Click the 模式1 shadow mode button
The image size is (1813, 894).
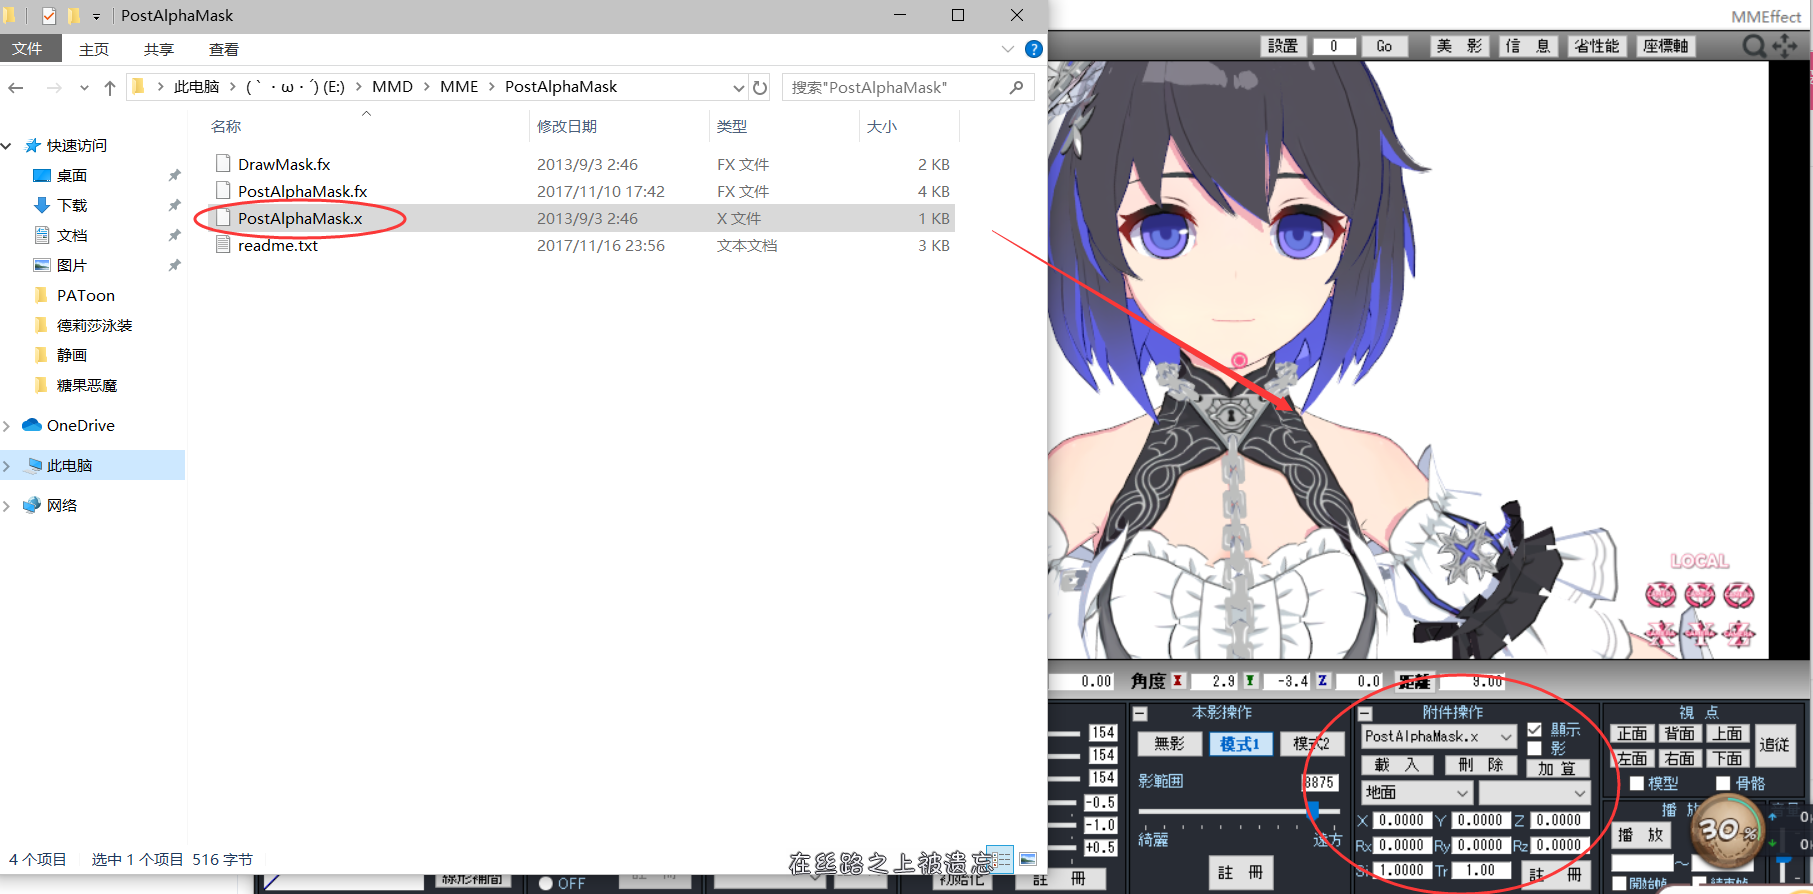coord(1240,744)
